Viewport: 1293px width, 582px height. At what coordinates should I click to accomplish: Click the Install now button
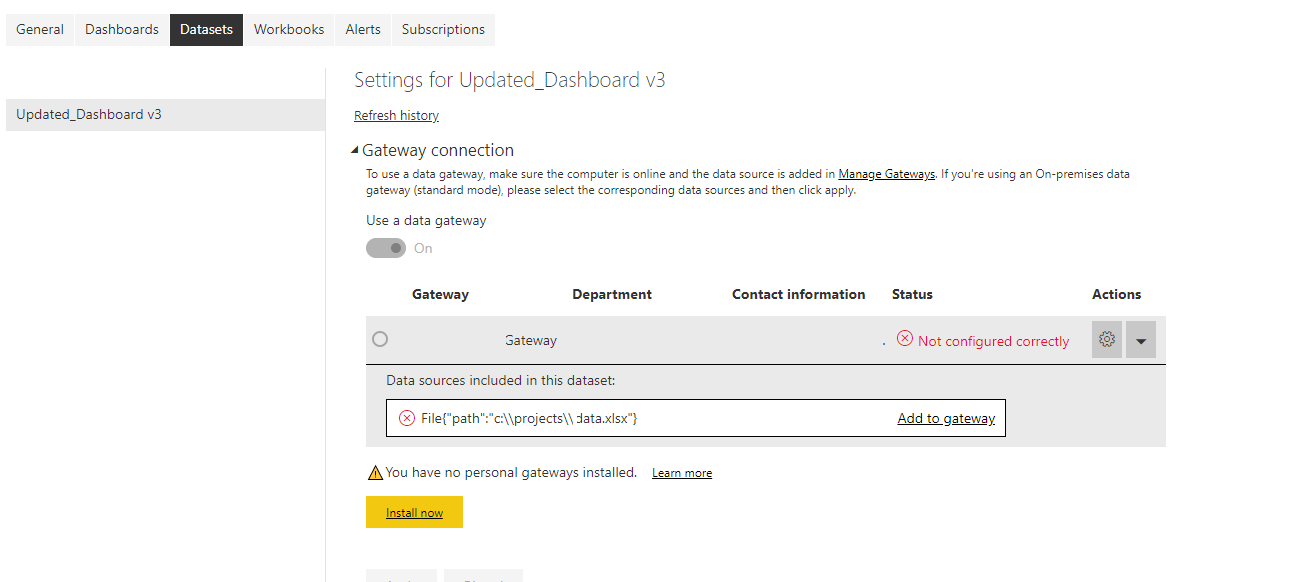click(x=414, y=512)
